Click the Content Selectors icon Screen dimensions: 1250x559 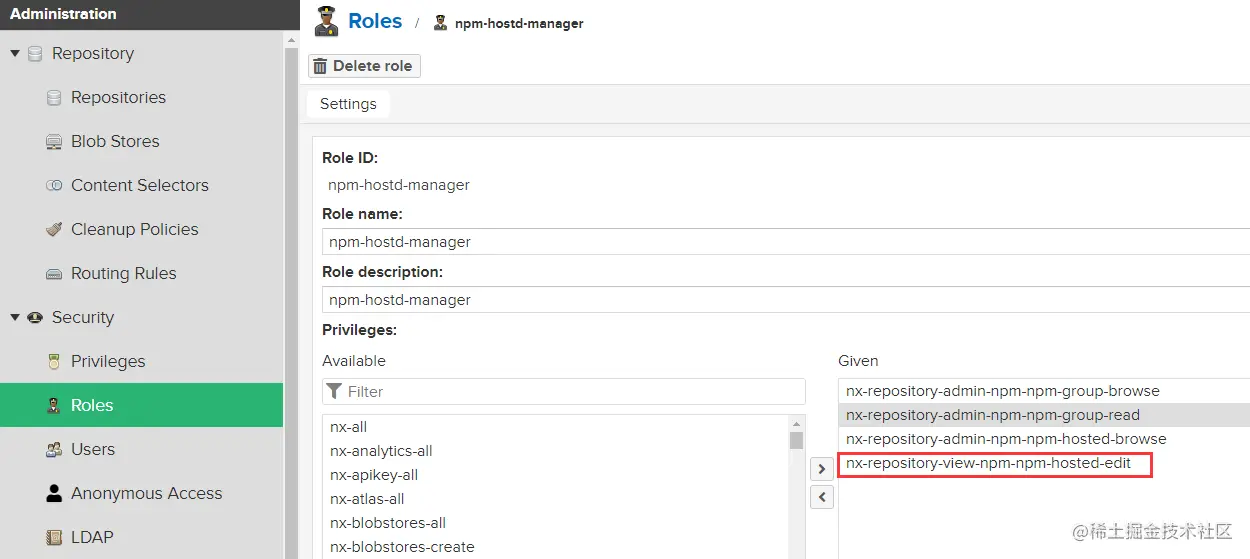[54, 186]
